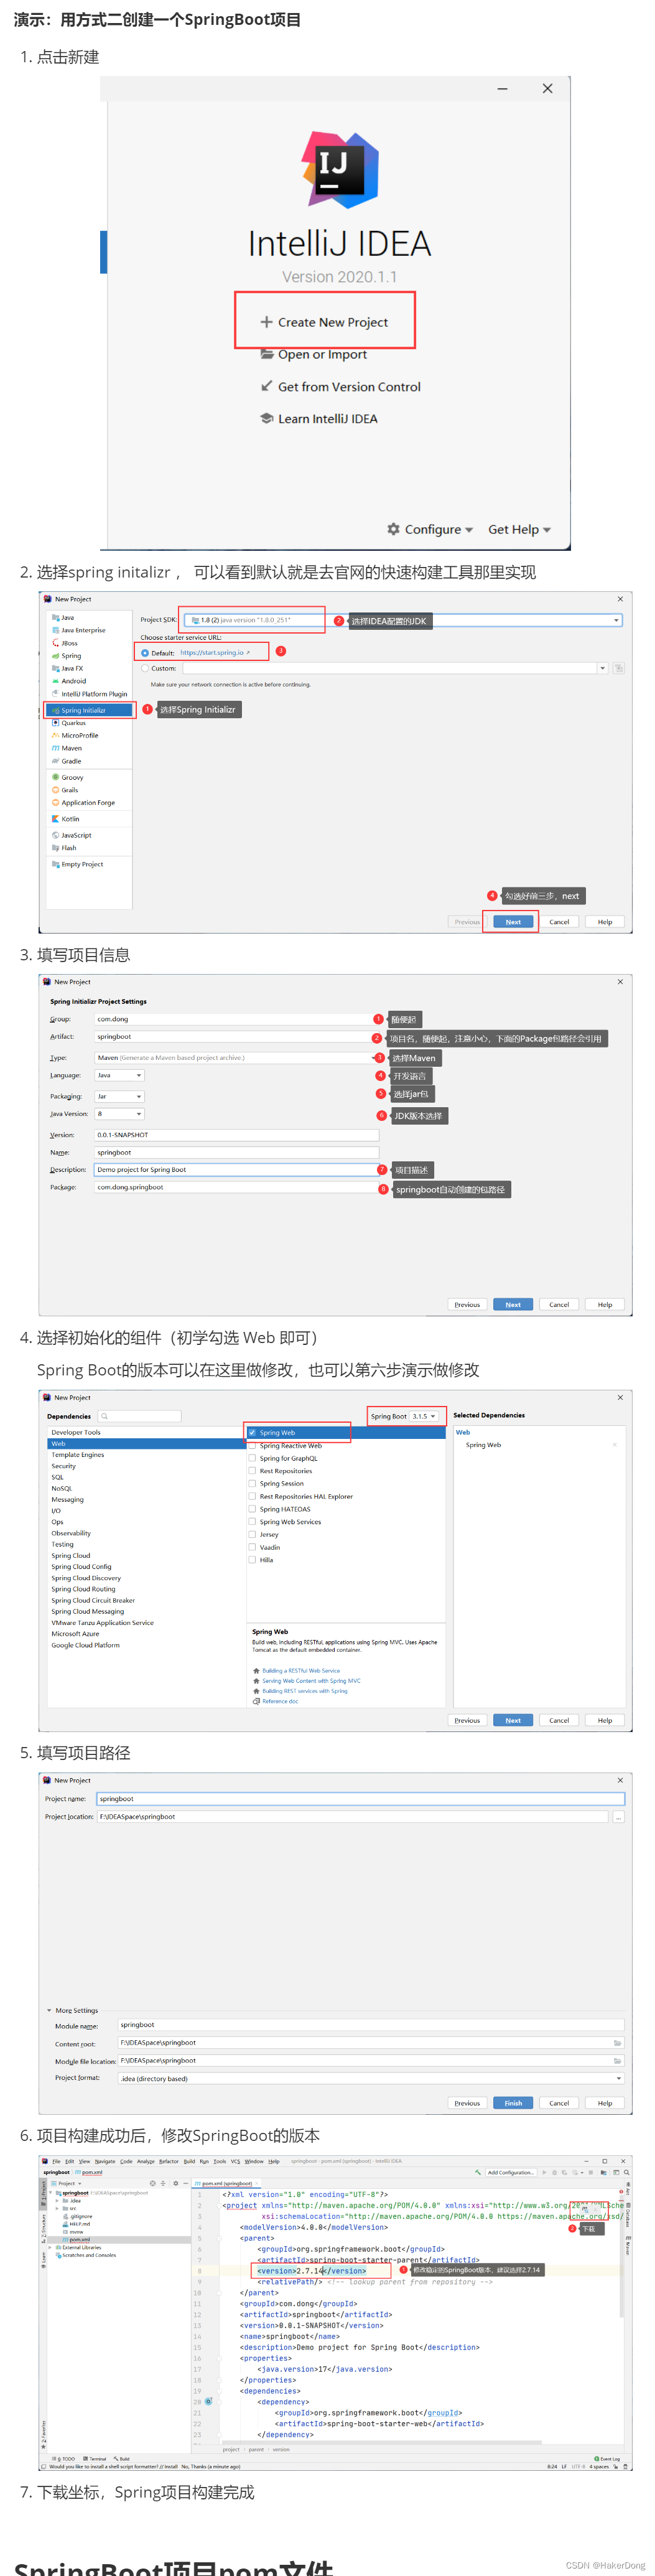
Task: Browse for Content root folder icon
Action: coord(617,2043)
